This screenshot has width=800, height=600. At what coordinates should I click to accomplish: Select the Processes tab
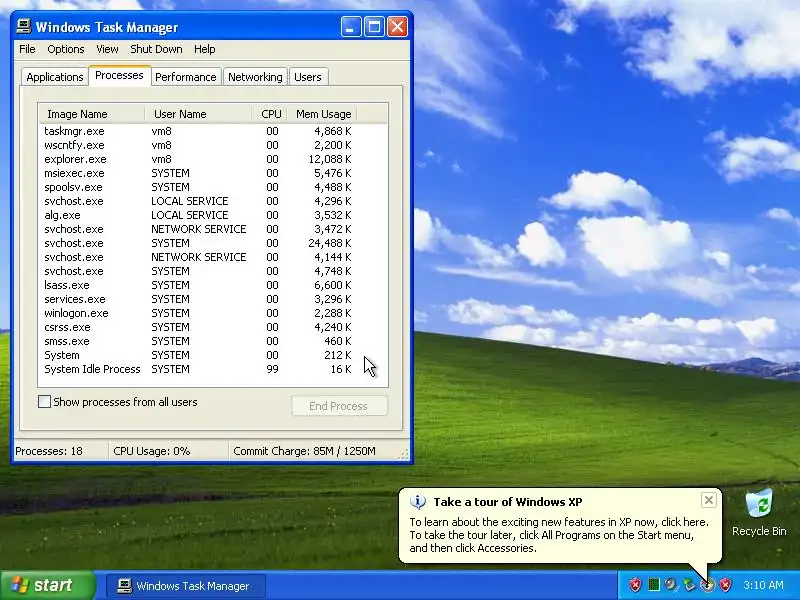coord(119,76)
